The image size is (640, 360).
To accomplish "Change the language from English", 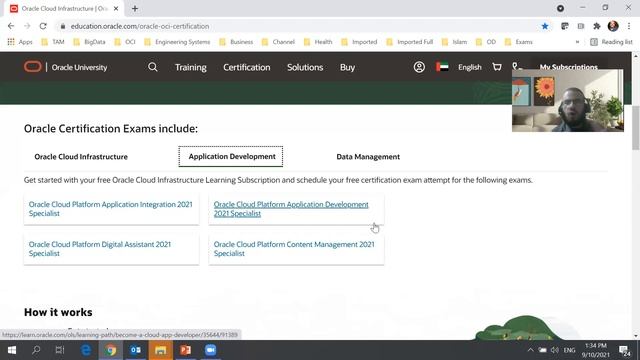I will 469,67.
